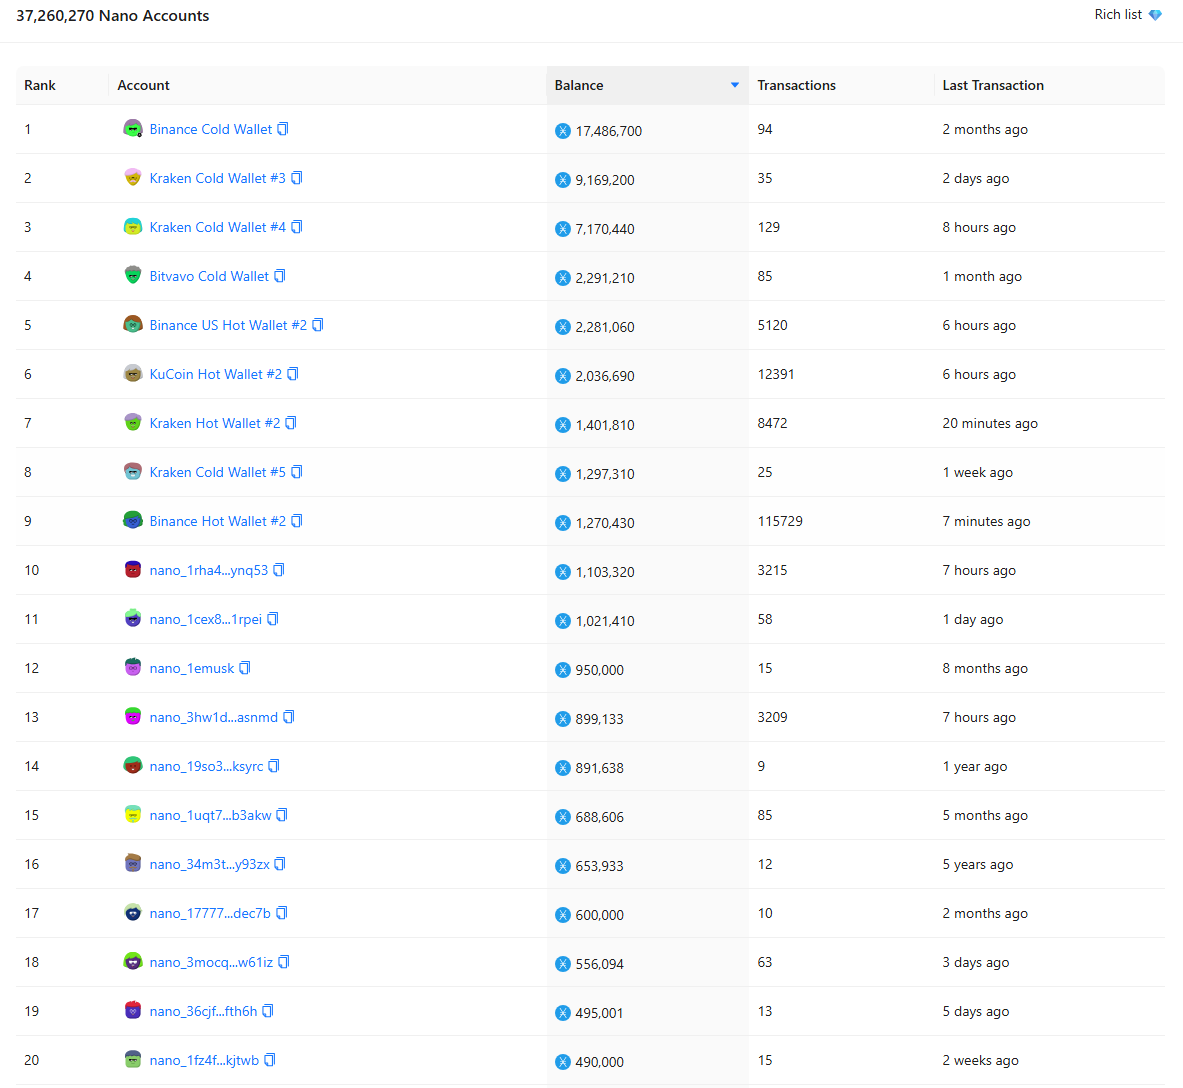
Task: Open Binance Cold Wallet account
Action: tap(210, 129)
